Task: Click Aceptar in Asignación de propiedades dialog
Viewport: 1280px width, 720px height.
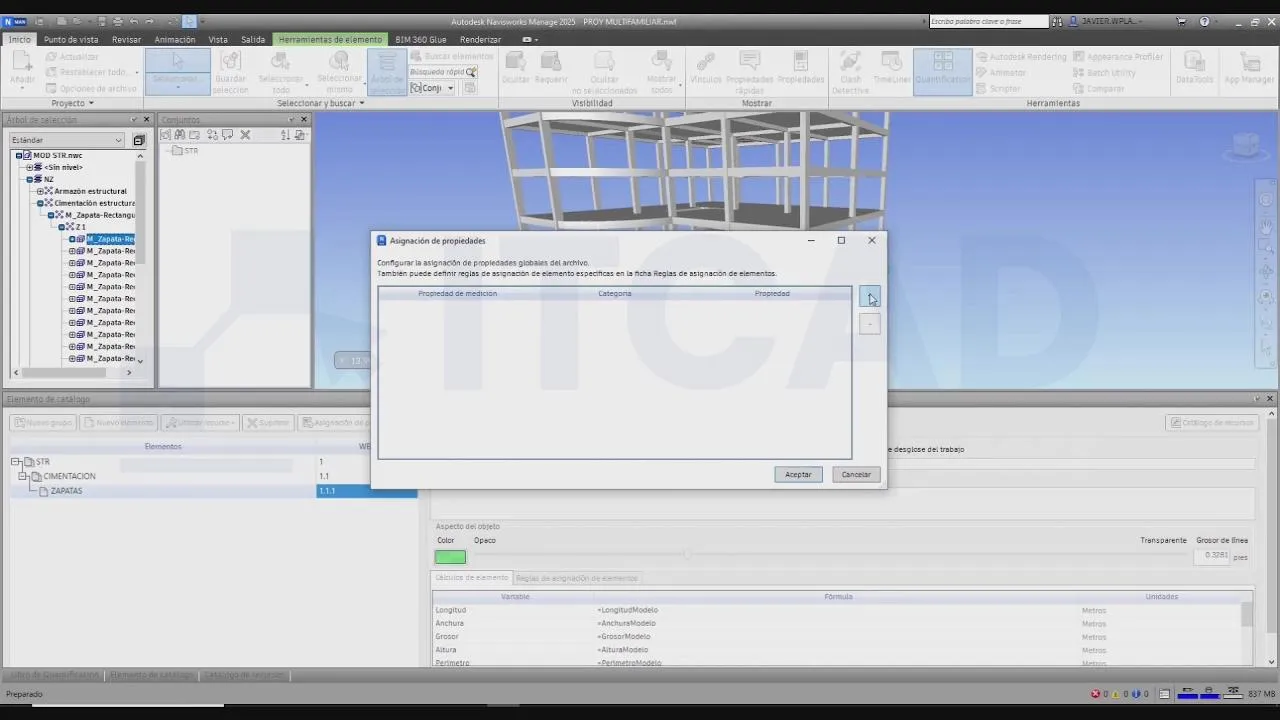Action: click(798, 474)
